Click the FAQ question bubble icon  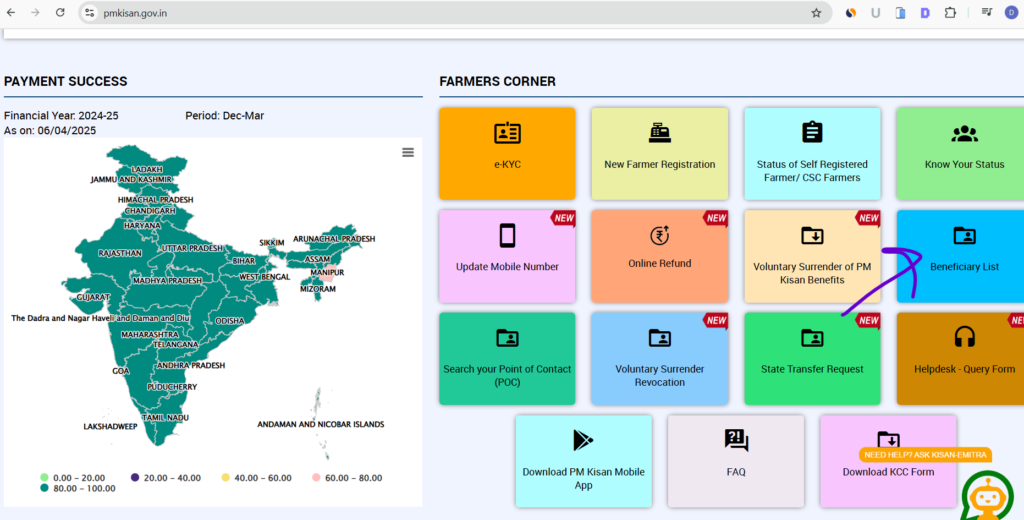(736, 440)
